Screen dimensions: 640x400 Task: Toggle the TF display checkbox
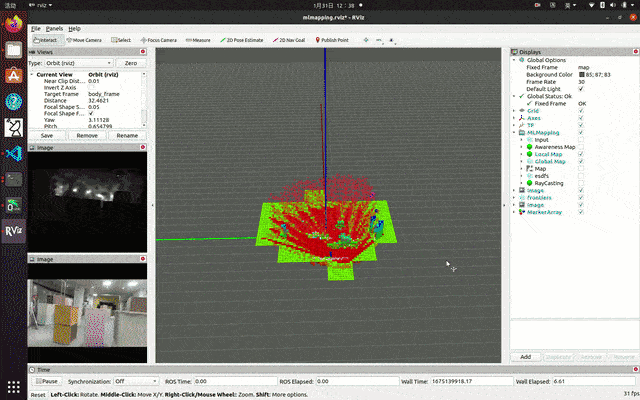tap(581, 125)
